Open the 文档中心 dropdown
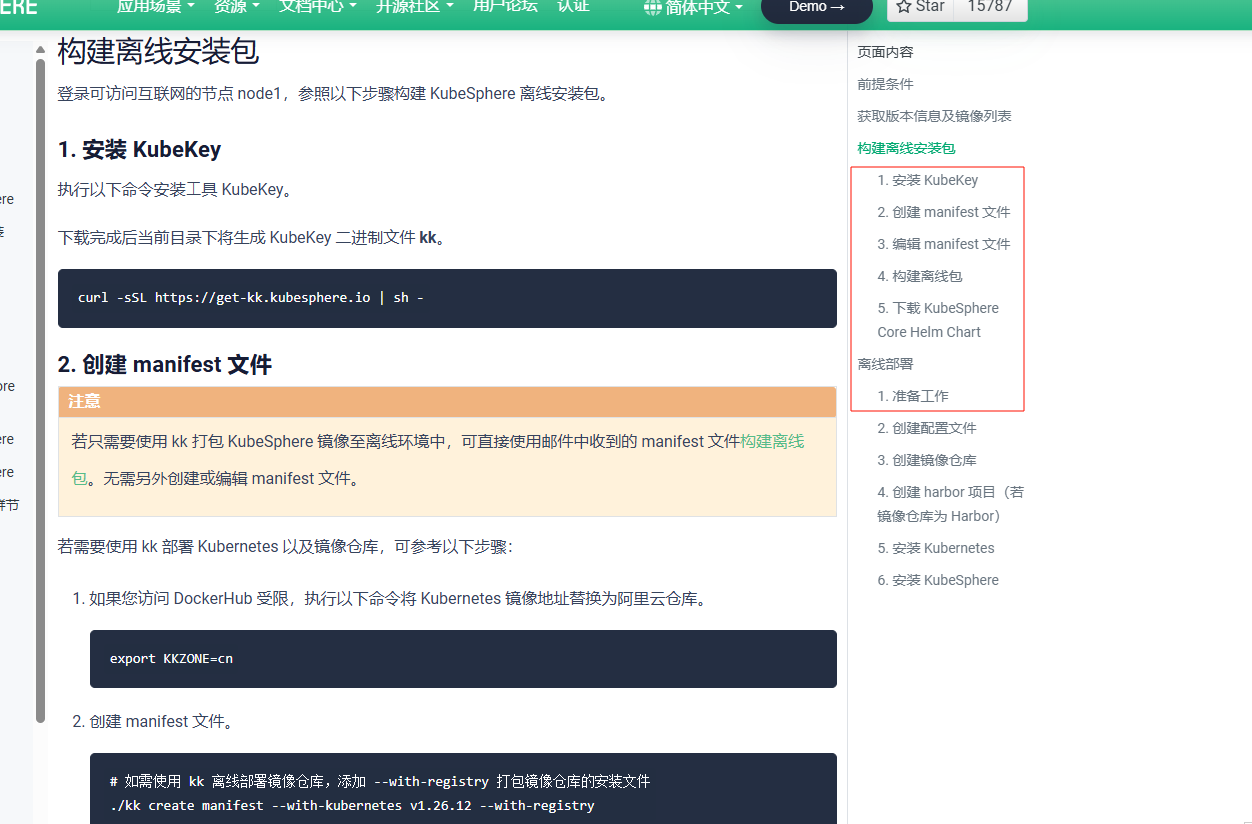Screen dimensions: 1252x824 (x=317, y=6)
